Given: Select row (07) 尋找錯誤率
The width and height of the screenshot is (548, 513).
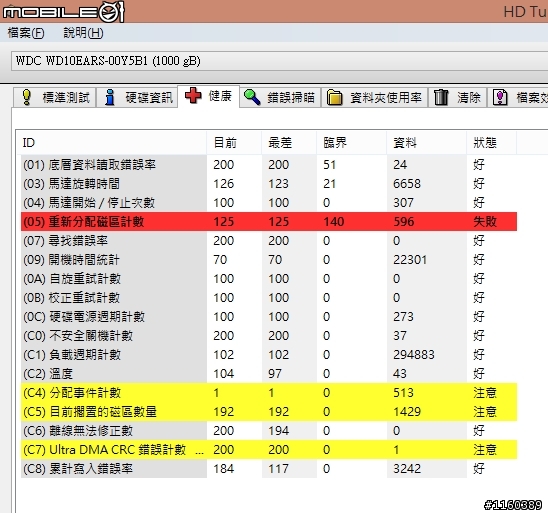Looking at the screenshot, I should [x=269, y=240].
